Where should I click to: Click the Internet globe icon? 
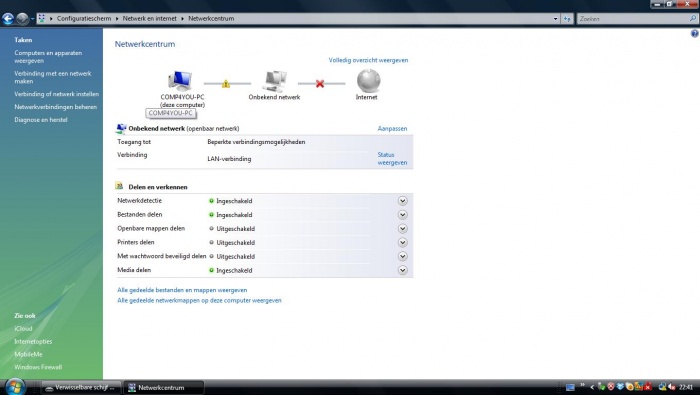click(x=369, y=81)
